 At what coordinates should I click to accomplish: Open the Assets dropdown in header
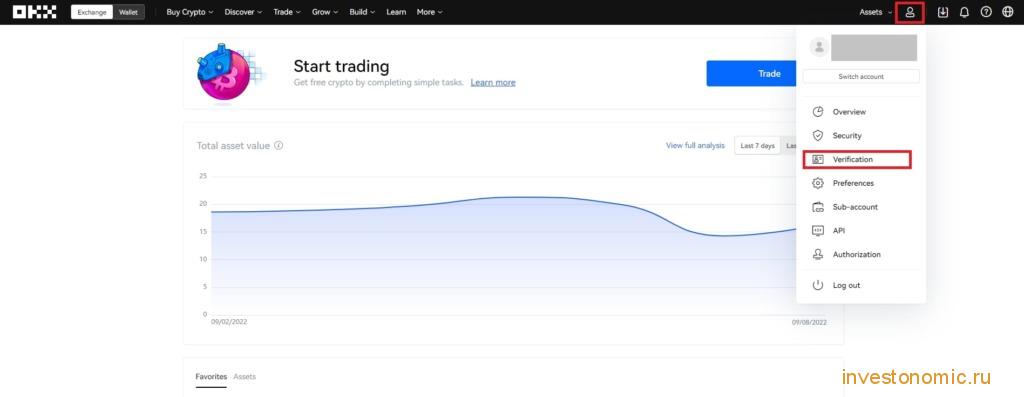click(875, 12)
